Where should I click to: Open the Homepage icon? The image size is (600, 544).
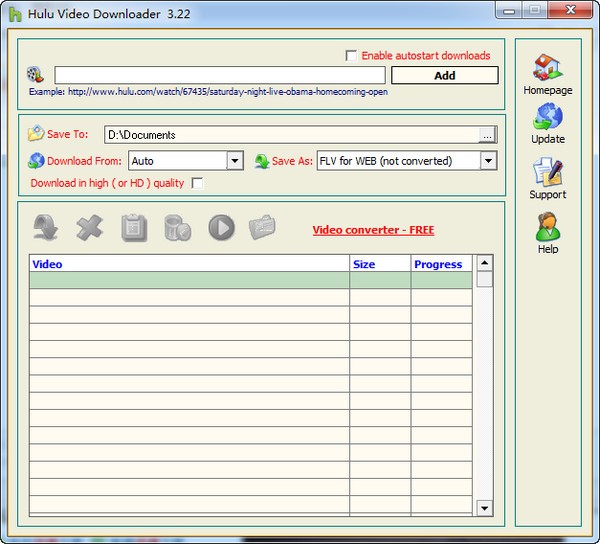(548, 67)
